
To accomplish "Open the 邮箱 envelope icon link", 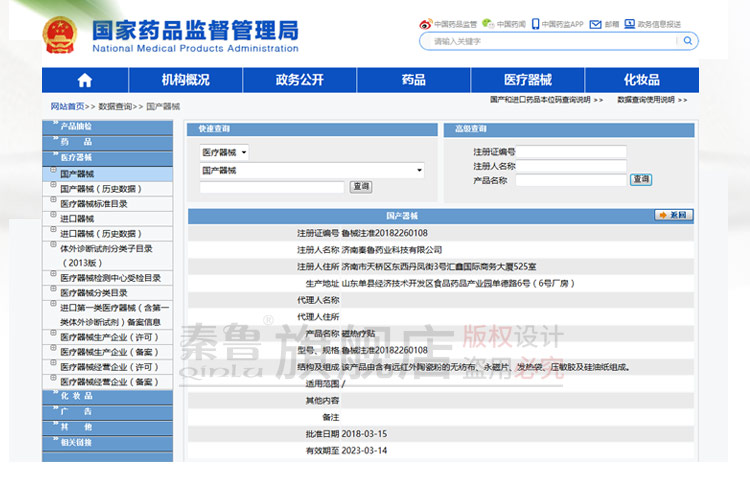I will pos(595,24).
